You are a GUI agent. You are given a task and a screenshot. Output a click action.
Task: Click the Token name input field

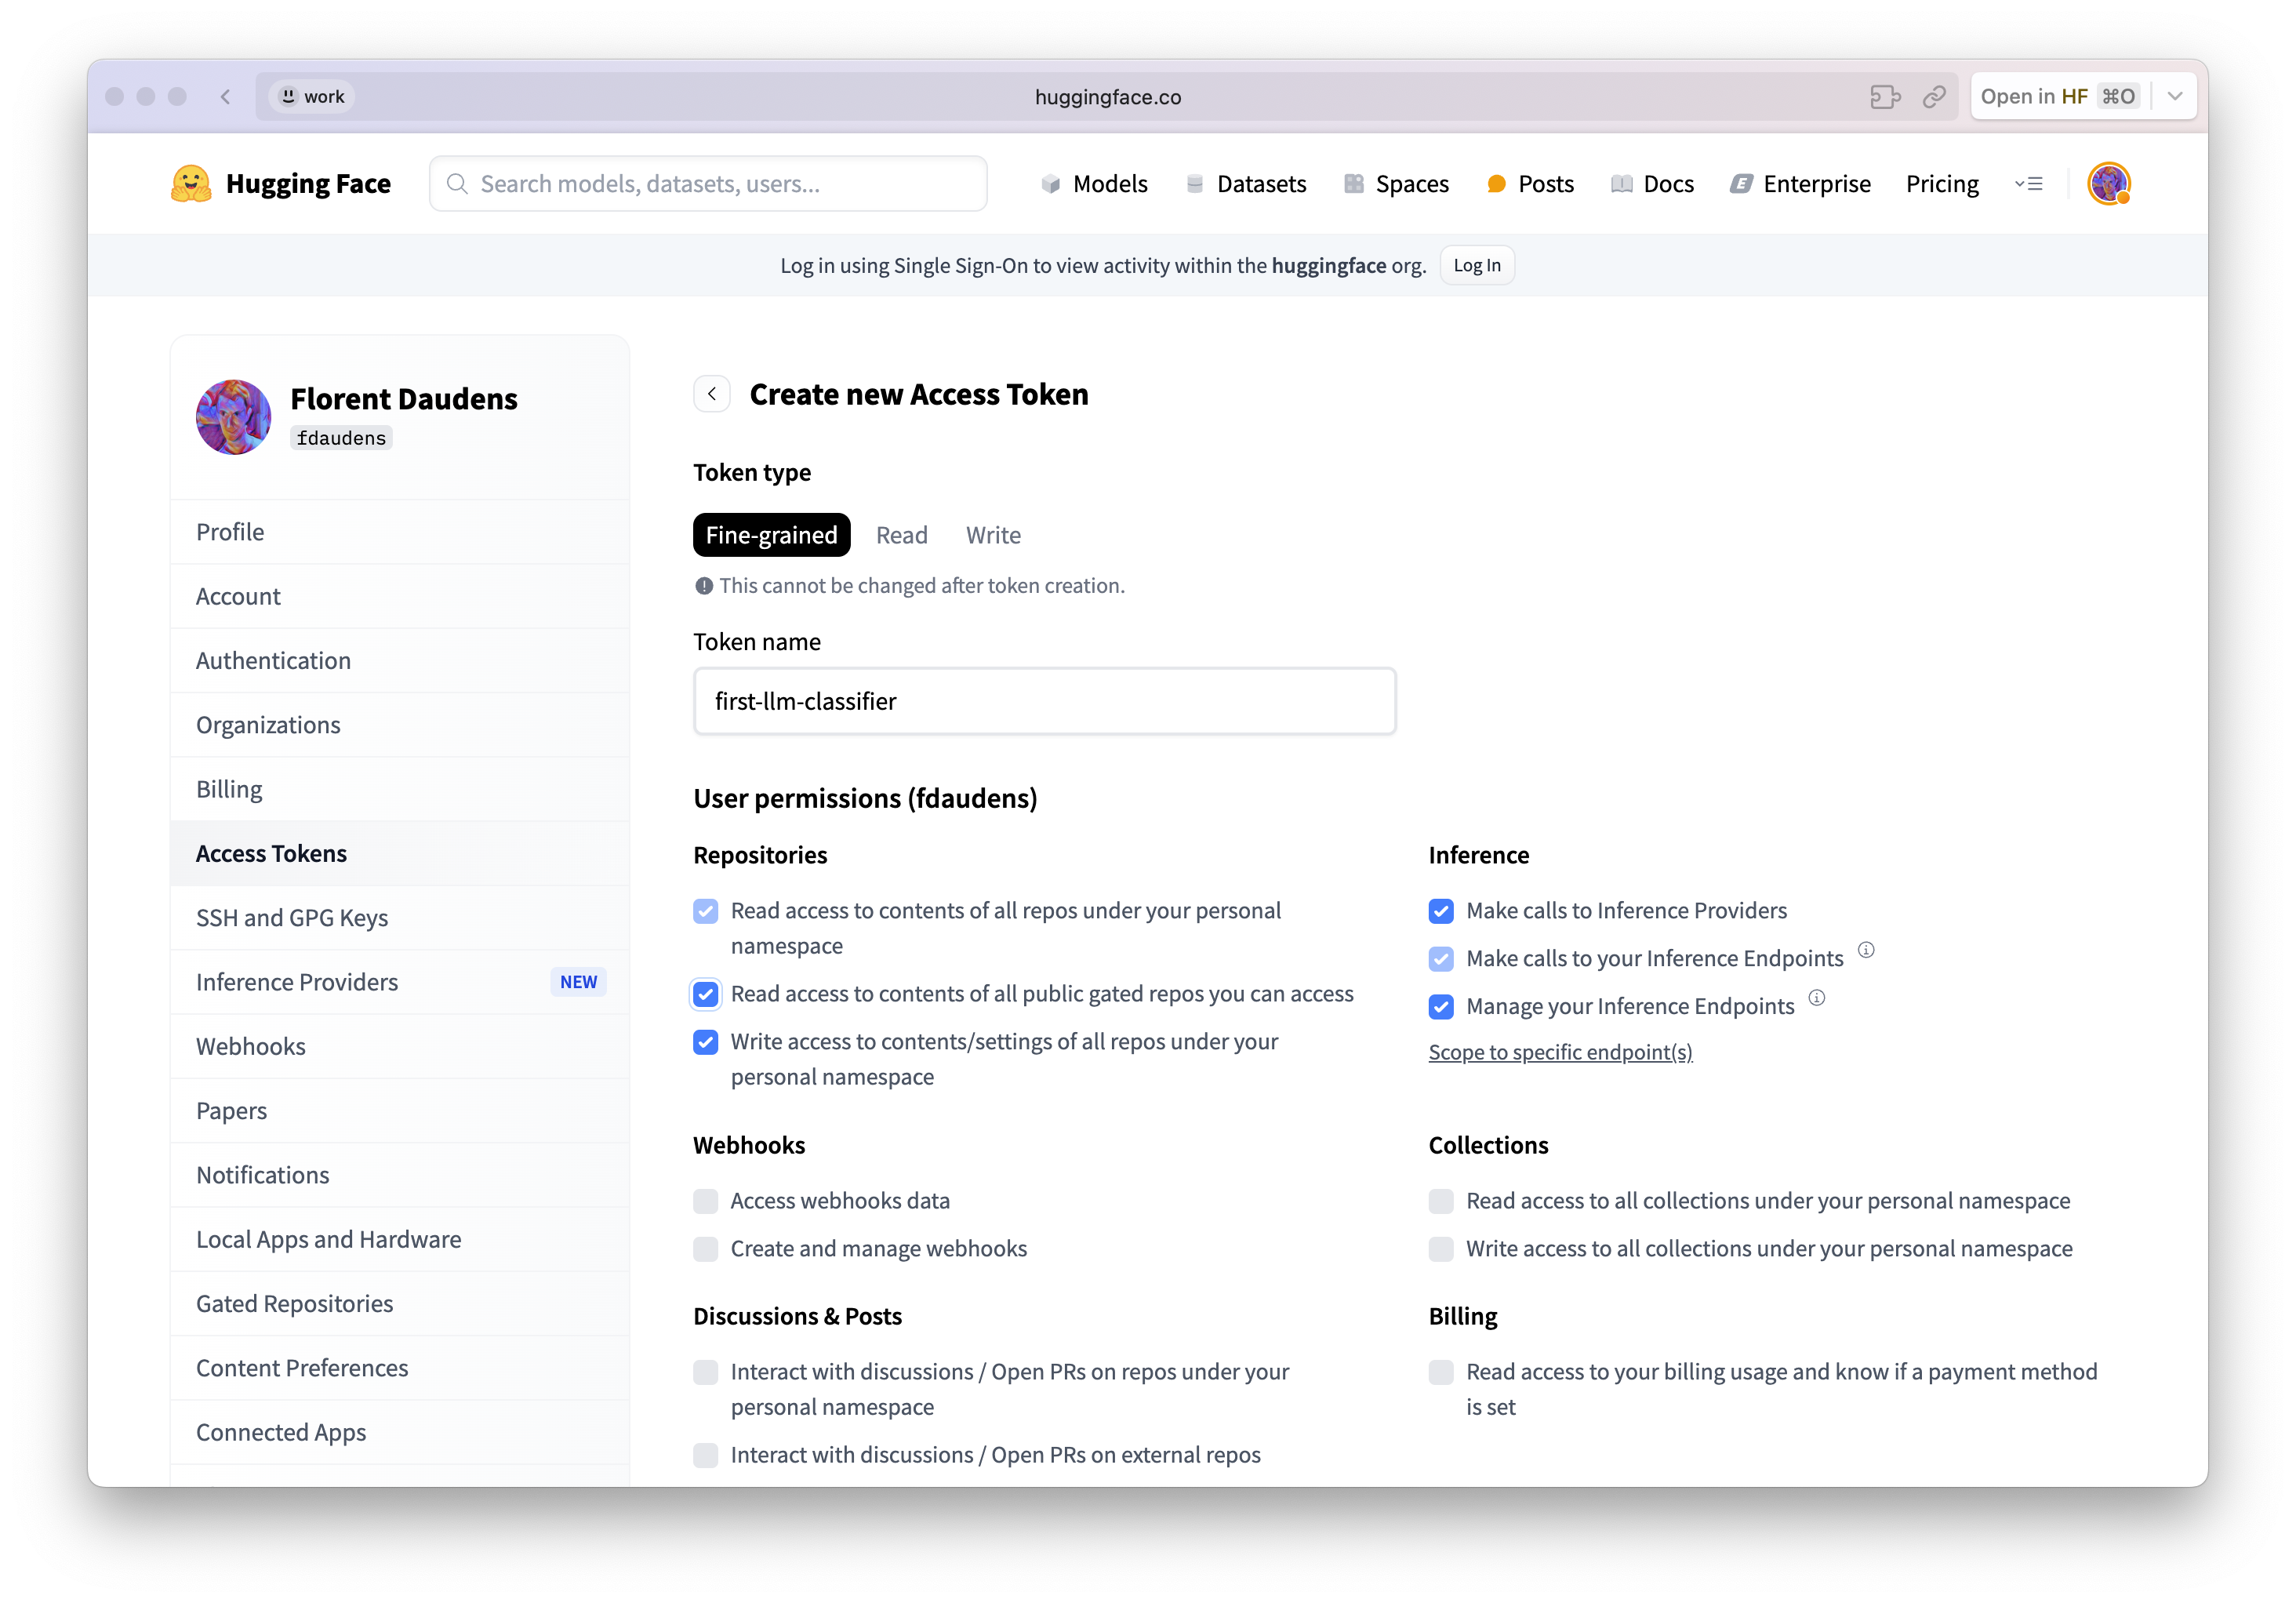[1045, 701]
